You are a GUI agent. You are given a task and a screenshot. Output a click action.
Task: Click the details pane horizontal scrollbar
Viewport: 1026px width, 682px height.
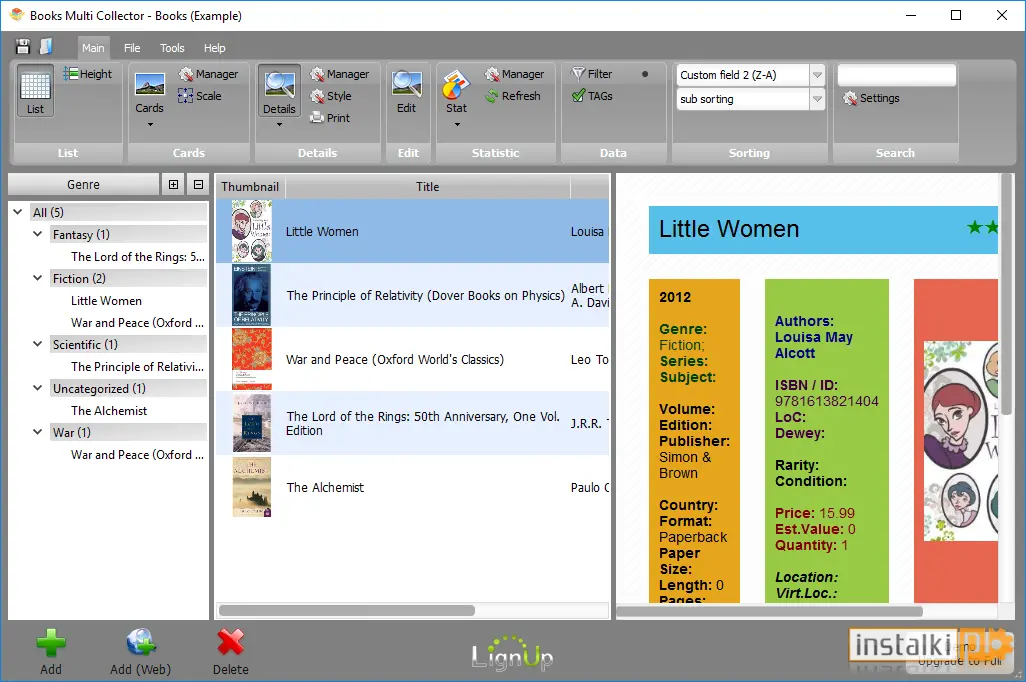[770, 611]
